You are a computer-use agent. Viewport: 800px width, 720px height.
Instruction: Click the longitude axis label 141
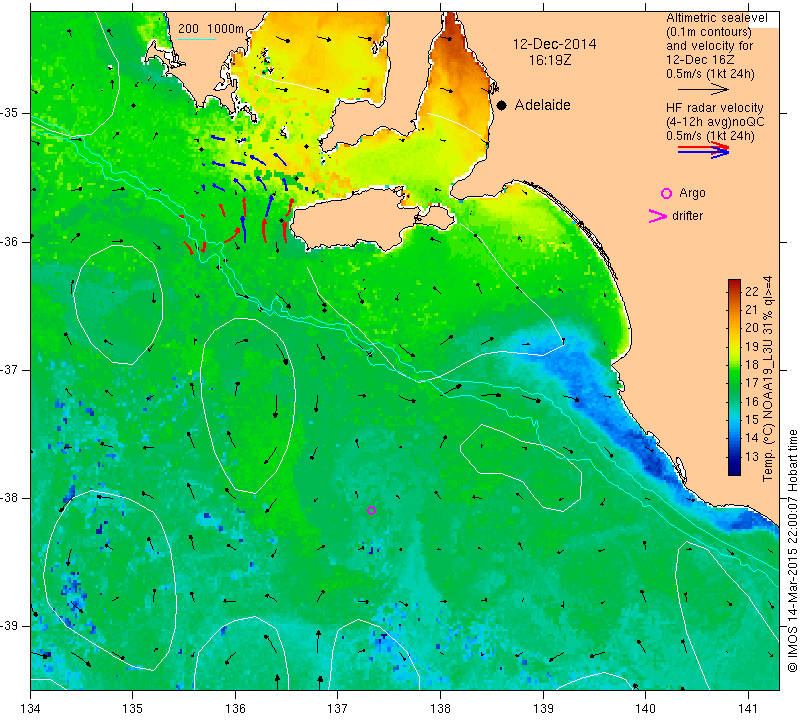tap(748, 709)
